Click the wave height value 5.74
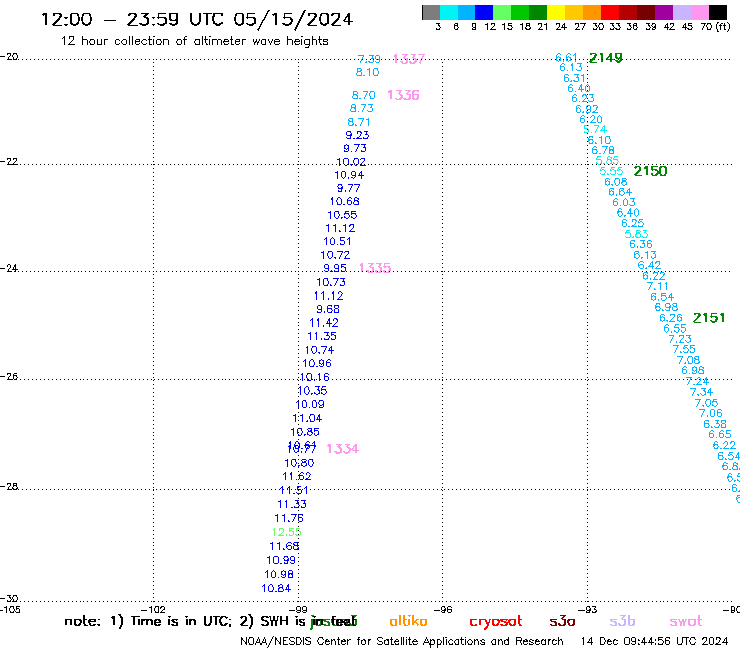 pos(595,129)
